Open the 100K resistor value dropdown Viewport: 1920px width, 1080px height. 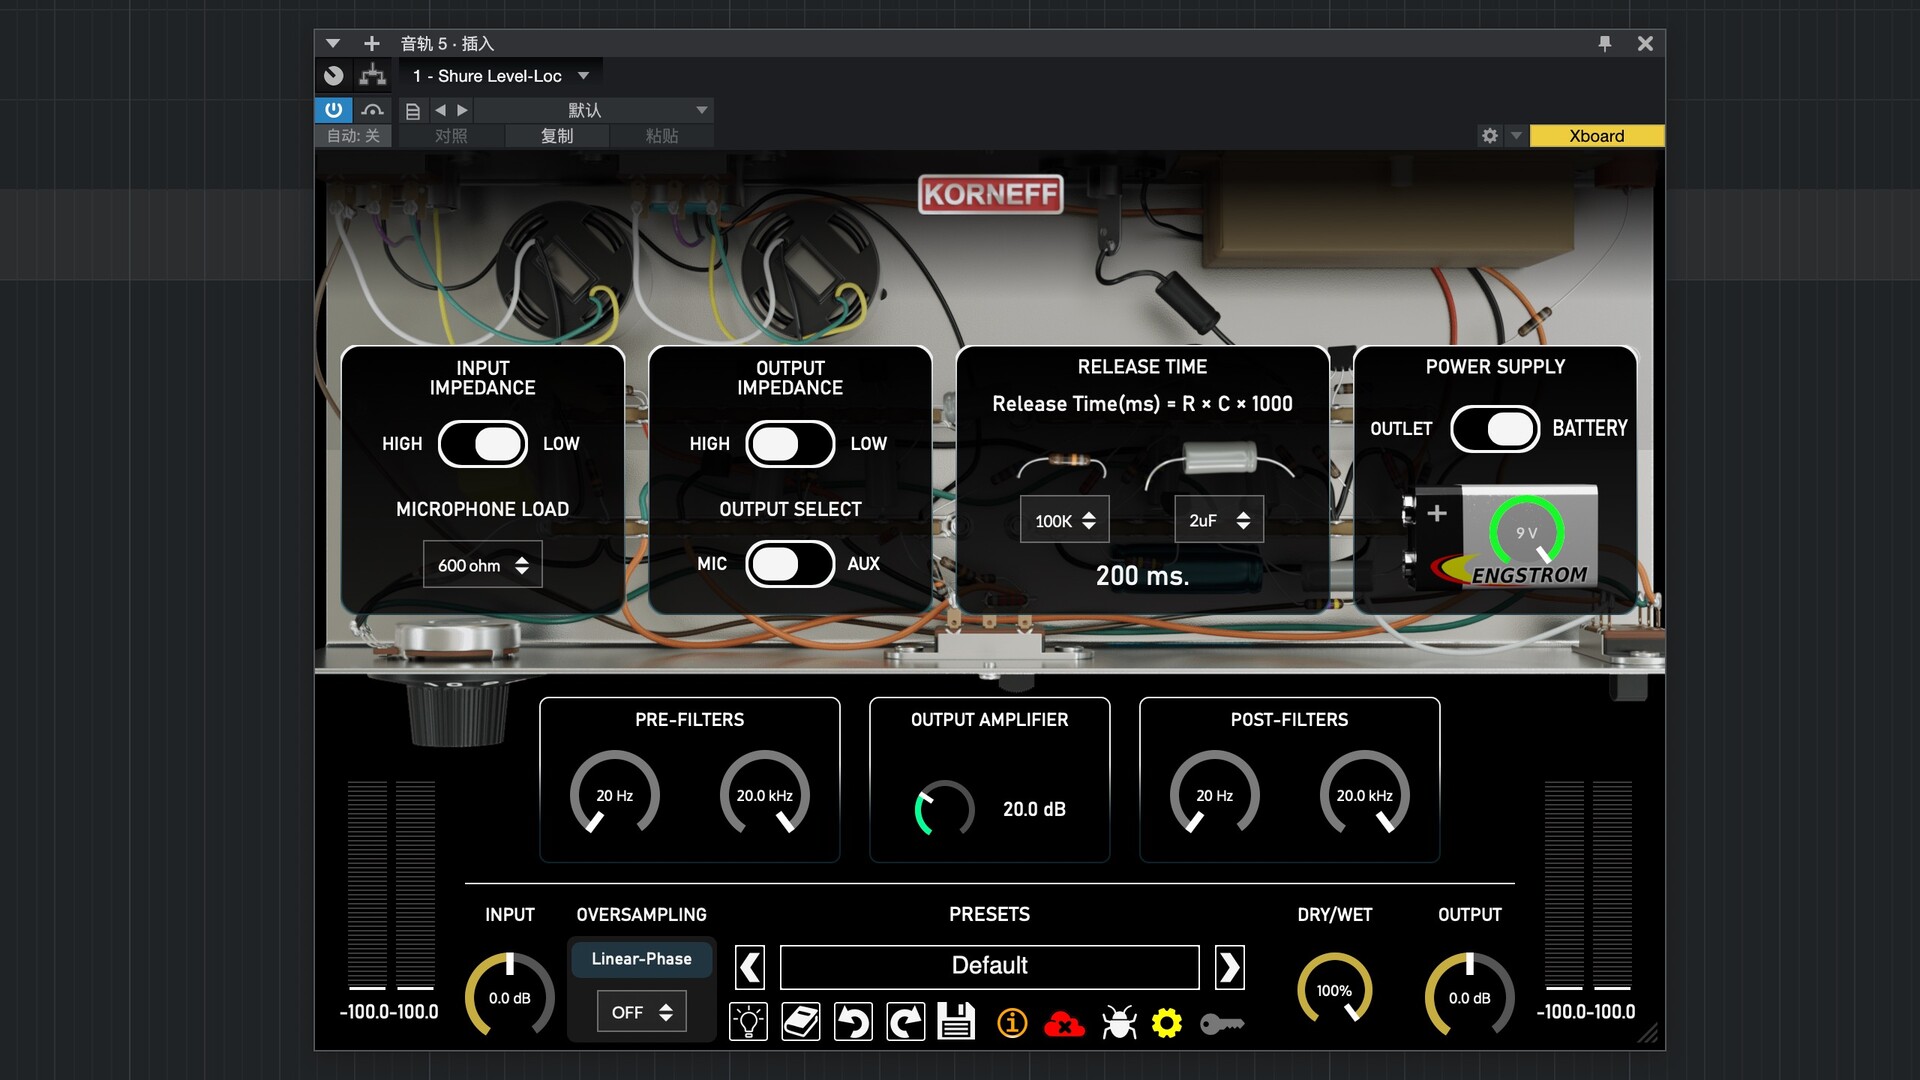(1064, 520)
